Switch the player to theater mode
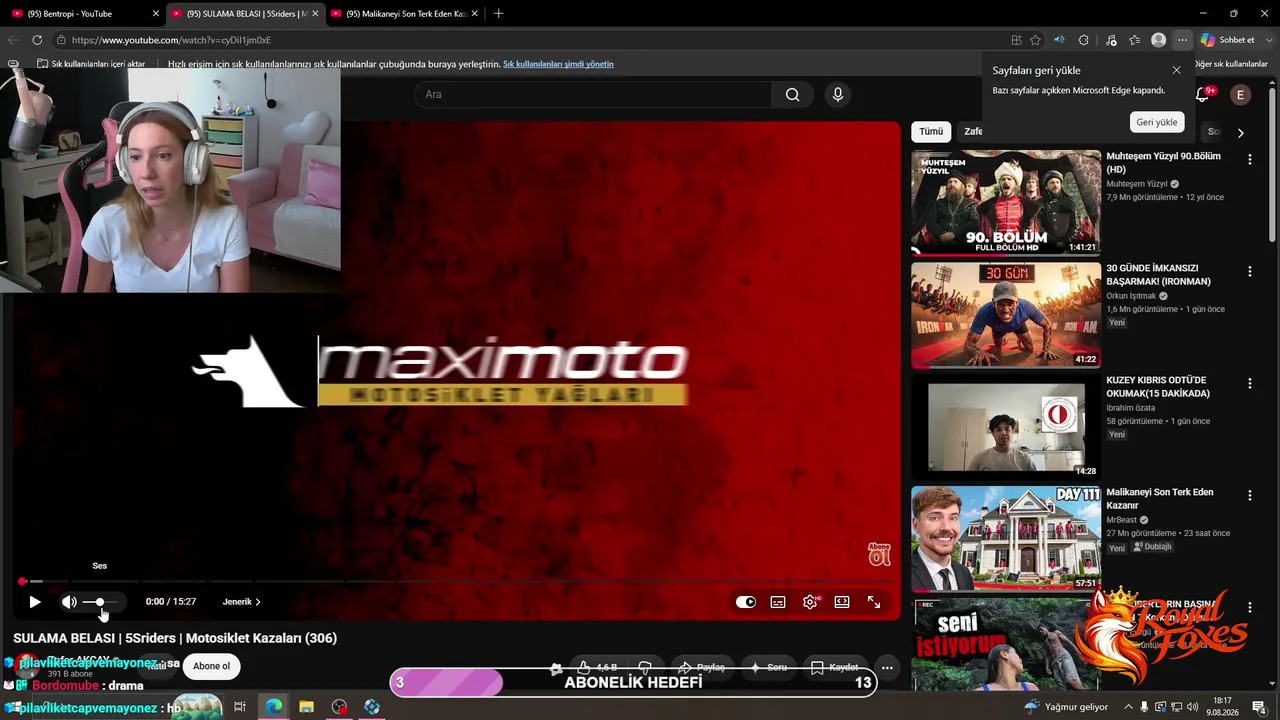1280x720 pixels. coord(842,602)
